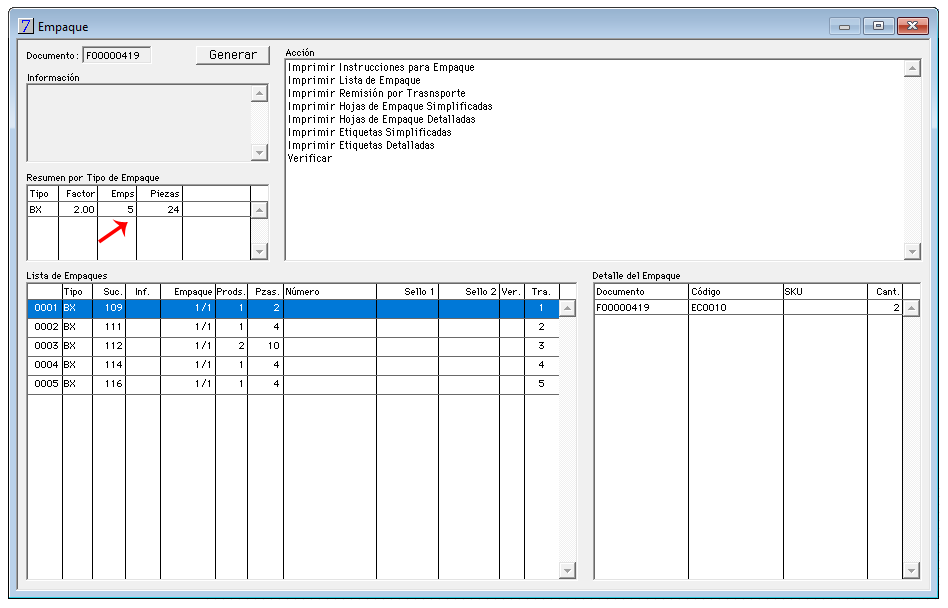Click Detalle del Empaque scroll down arrow
This screenshot has width=948, height=608.
(911, 570)
